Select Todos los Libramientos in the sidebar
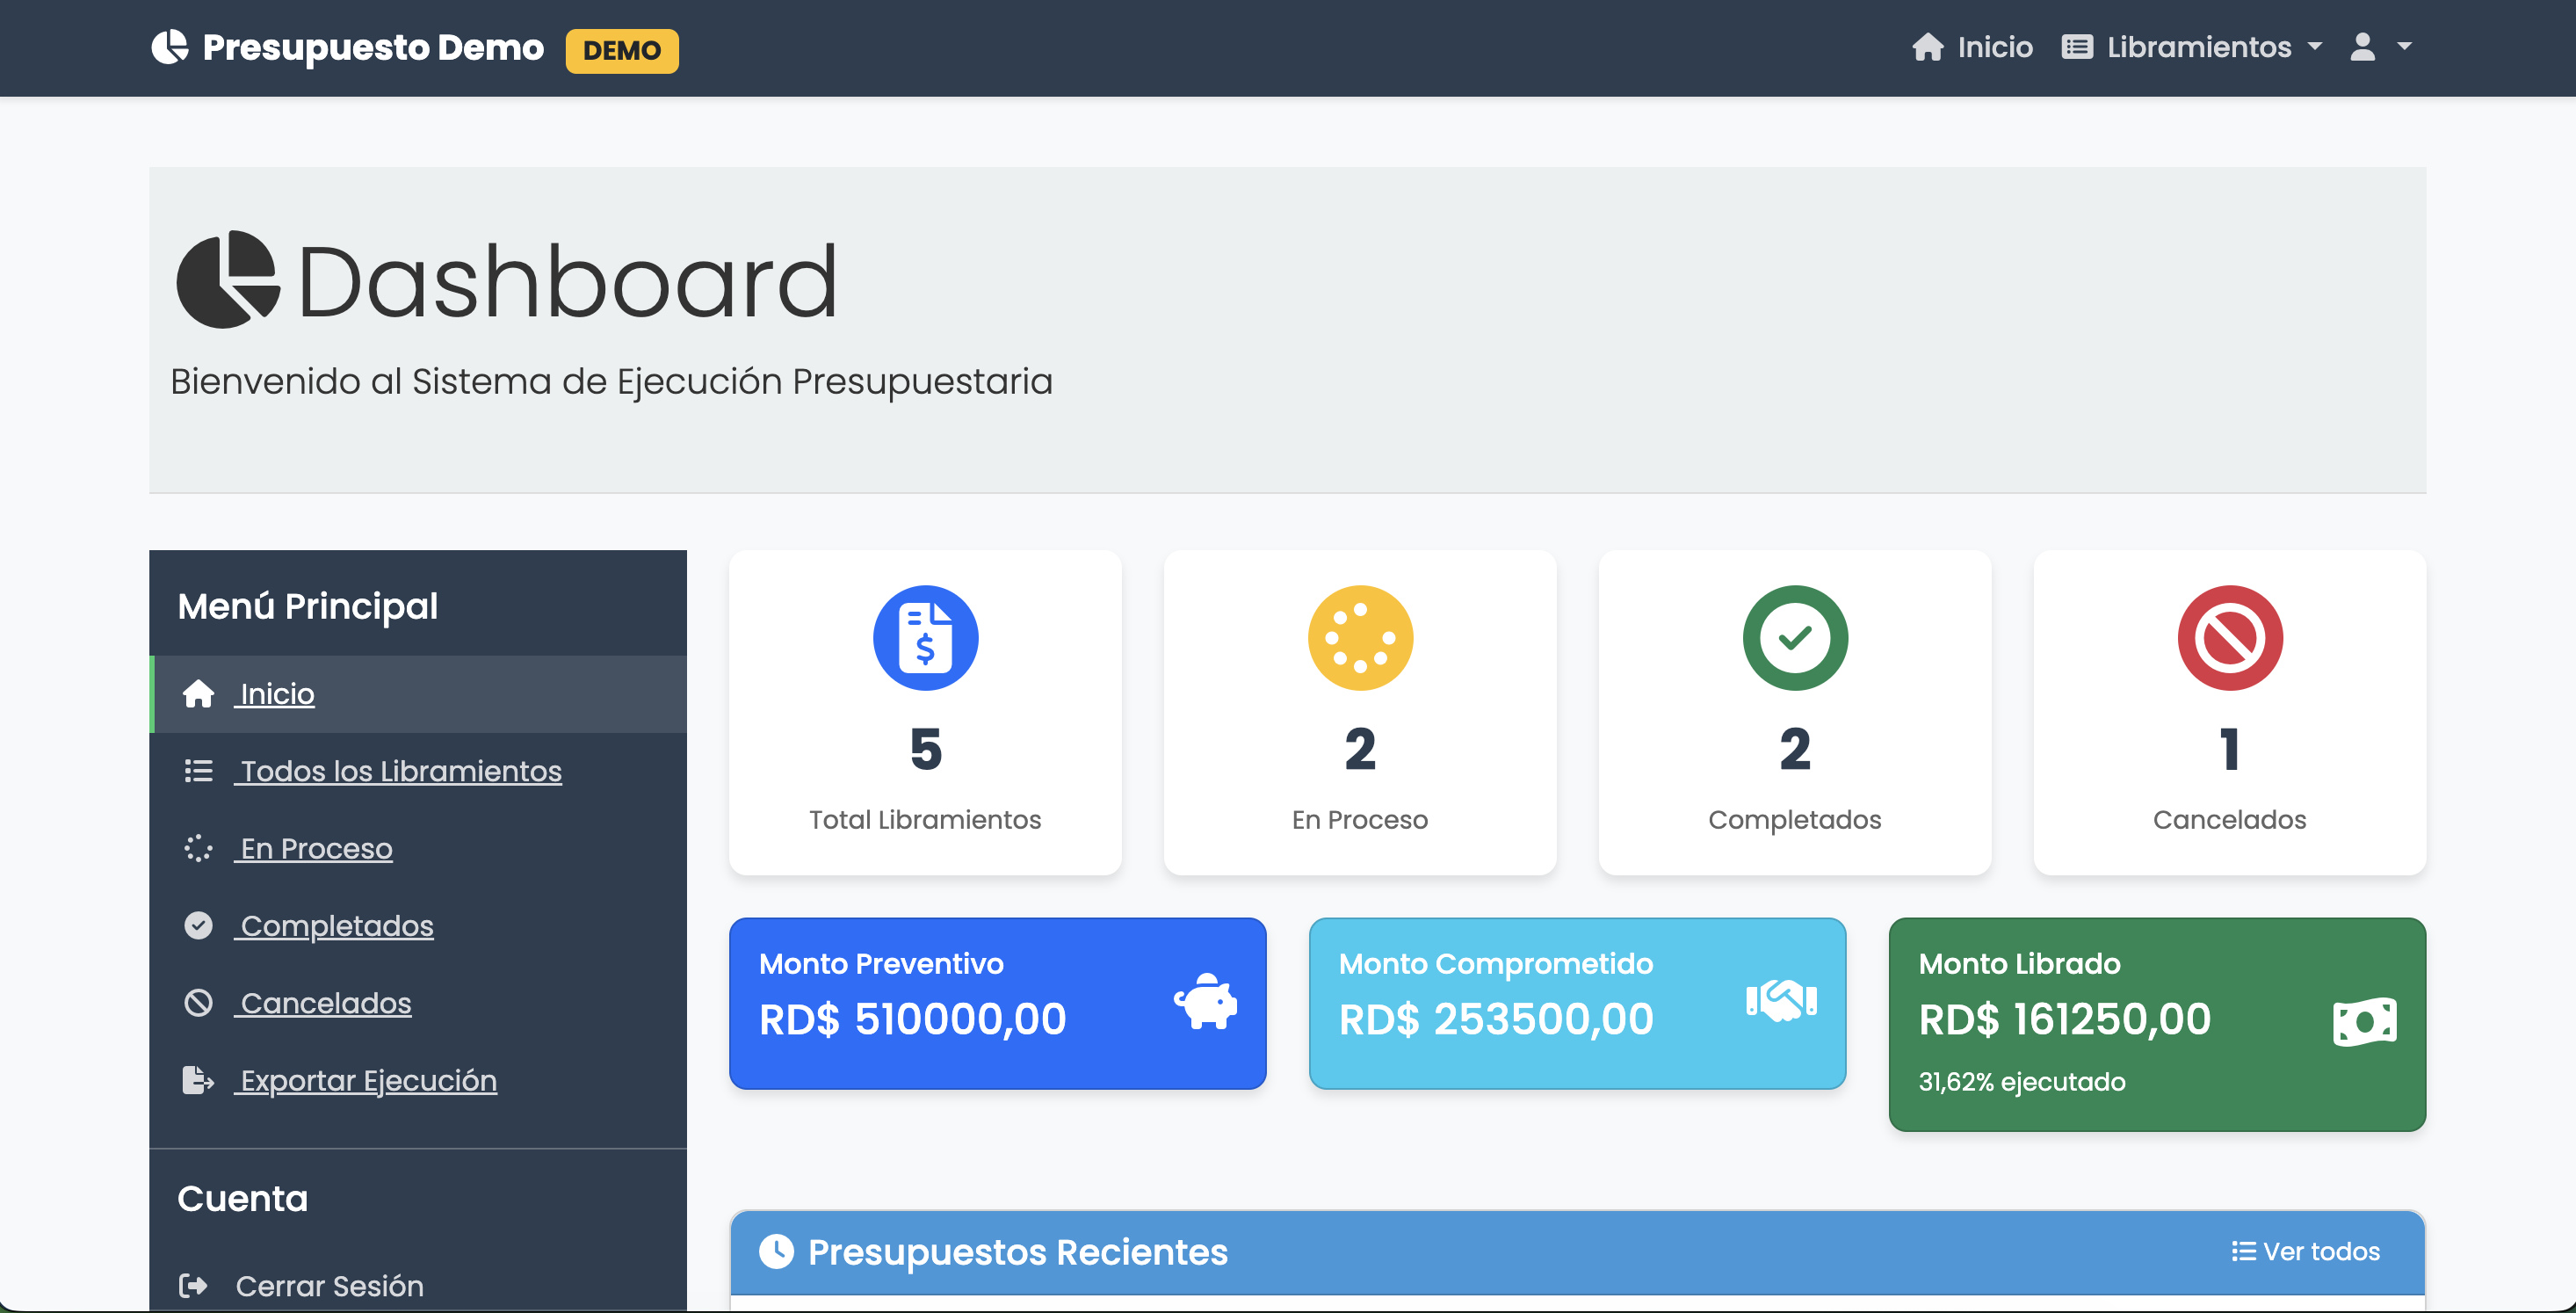This screenshot has height=1313, width=2576. click(400, 771)
